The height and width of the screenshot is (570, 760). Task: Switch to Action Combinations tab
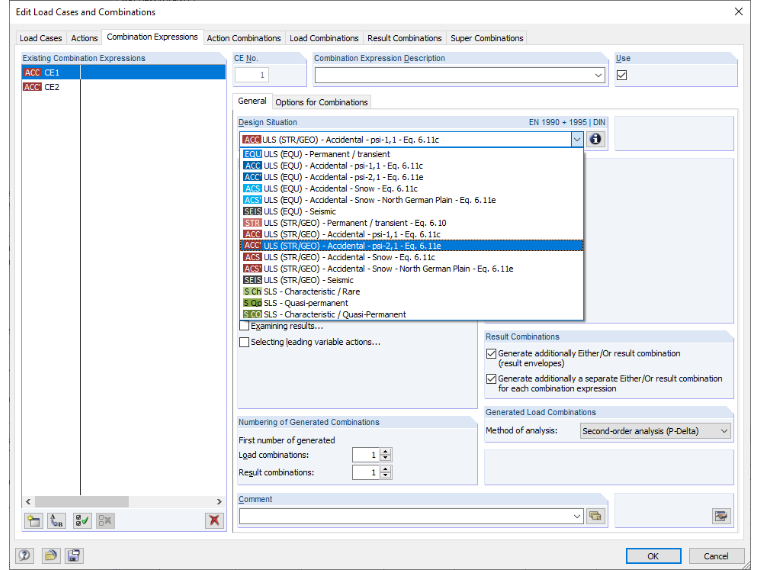coord(244,38)
